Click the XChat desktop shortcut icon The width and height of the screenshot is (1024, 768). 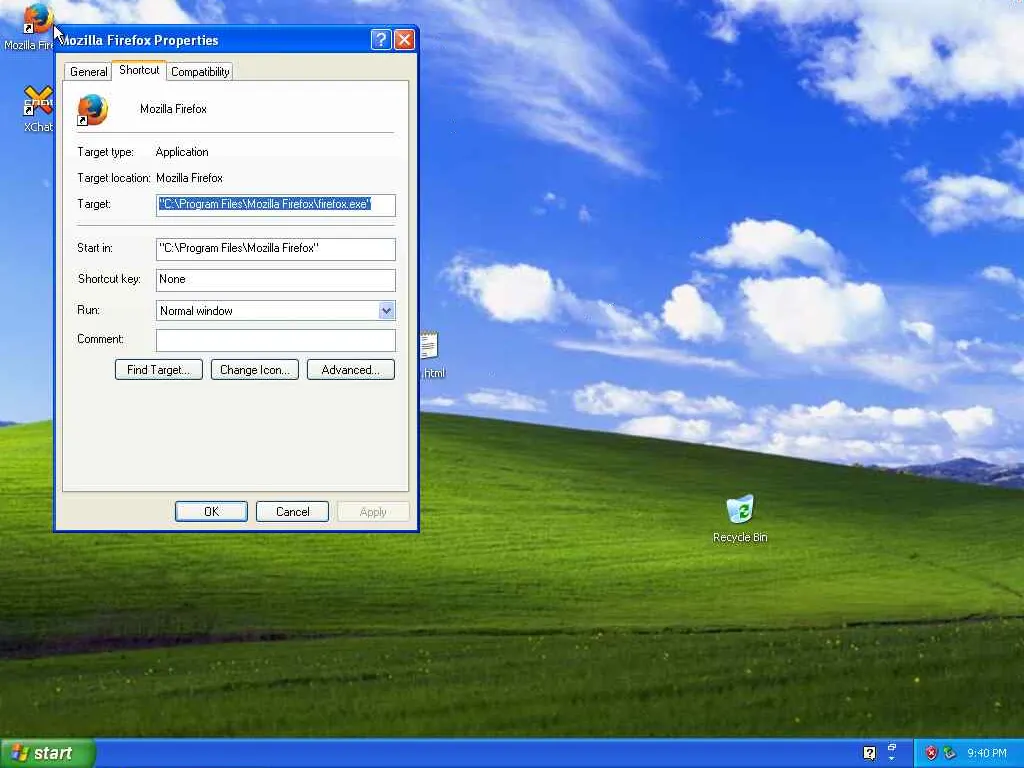38,101
